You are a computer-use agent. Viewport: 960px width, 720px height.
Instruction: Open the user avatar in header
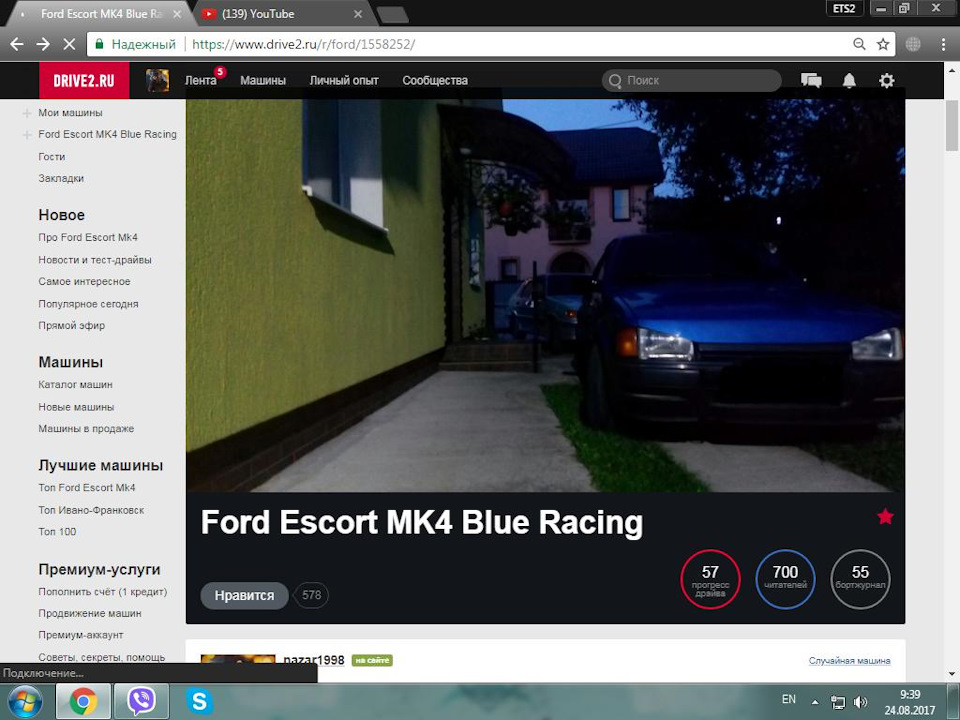(x=157, y=80)
